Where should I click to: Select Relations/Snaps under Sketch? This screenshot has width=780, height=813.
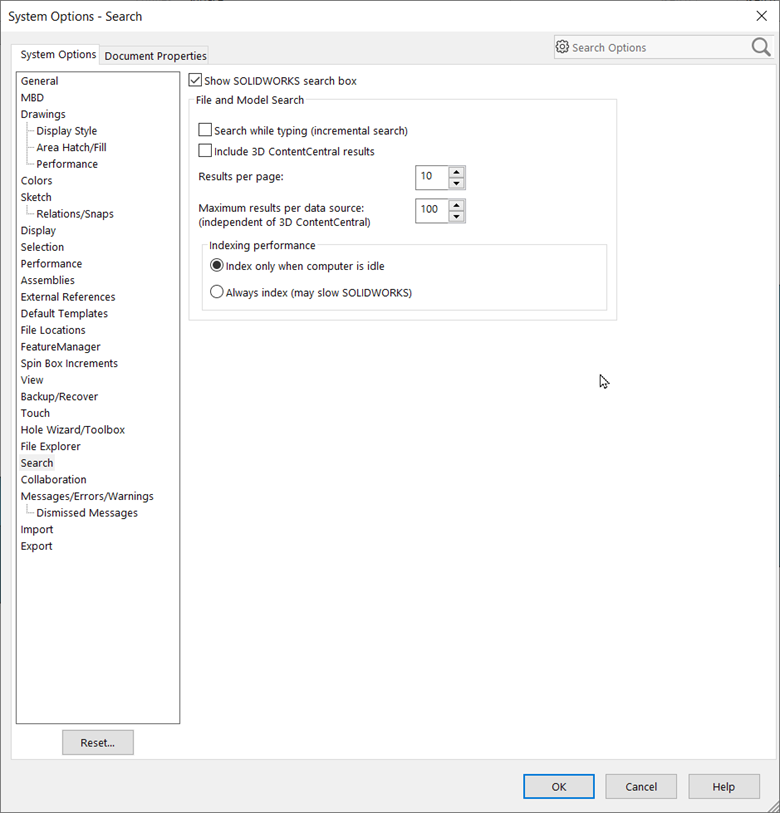(75, 214)
